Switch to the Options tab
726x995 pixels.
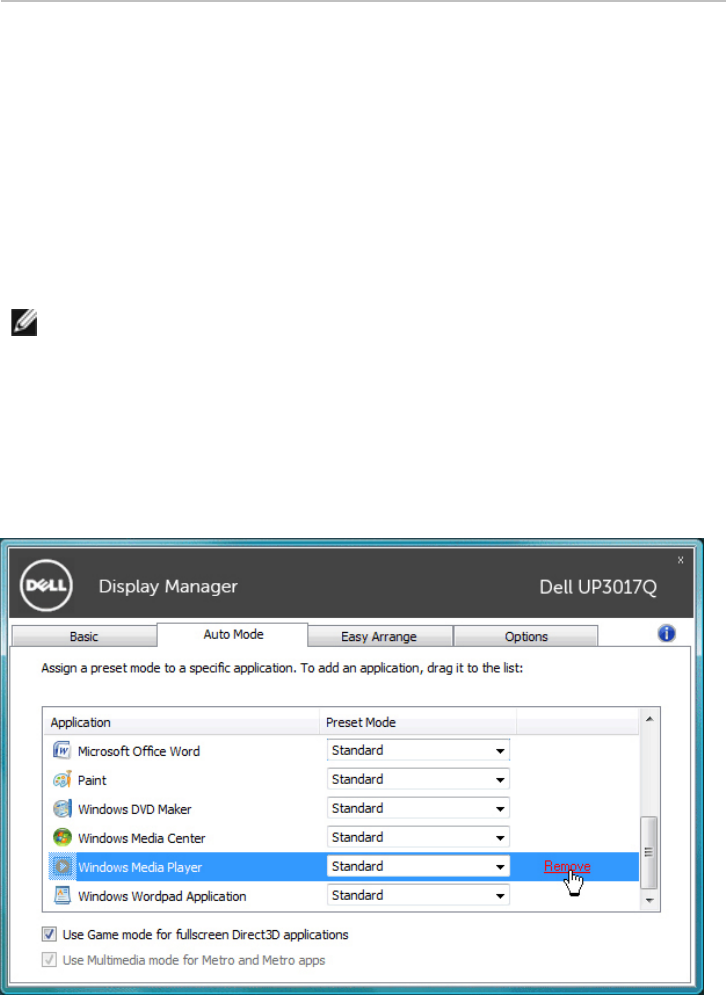(525, 636)
